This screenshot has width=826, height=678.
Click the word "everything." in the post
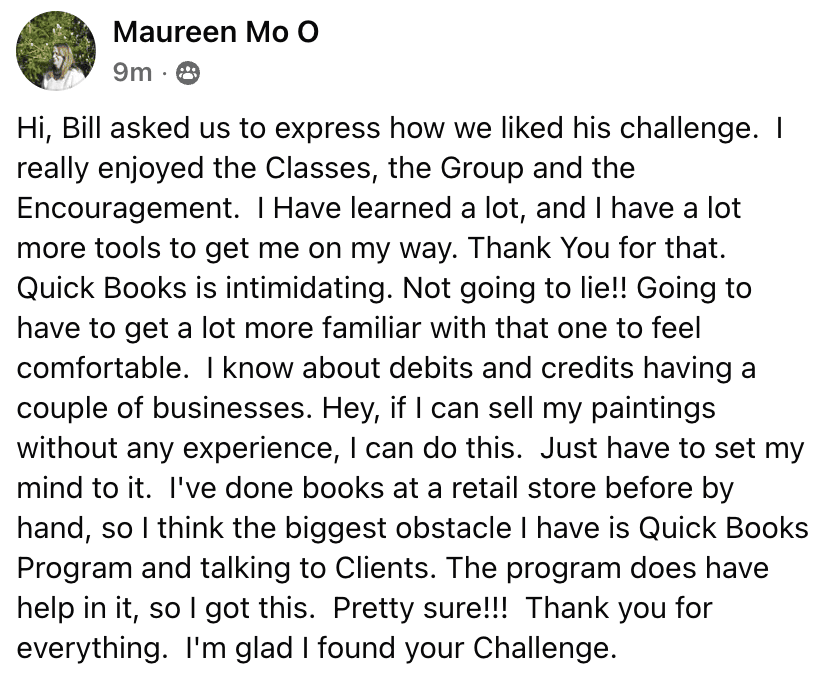85,649
